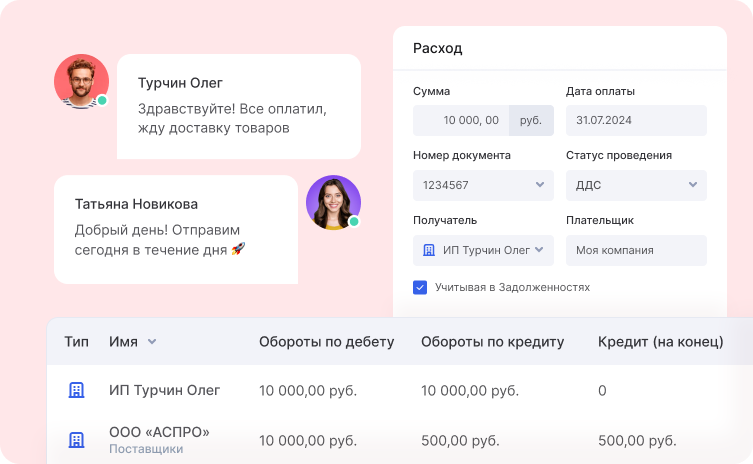Uncheck the Учитывая в Задолженностях checkbox
The height and width of the screenshot is (464, 753).
(420, 287)
